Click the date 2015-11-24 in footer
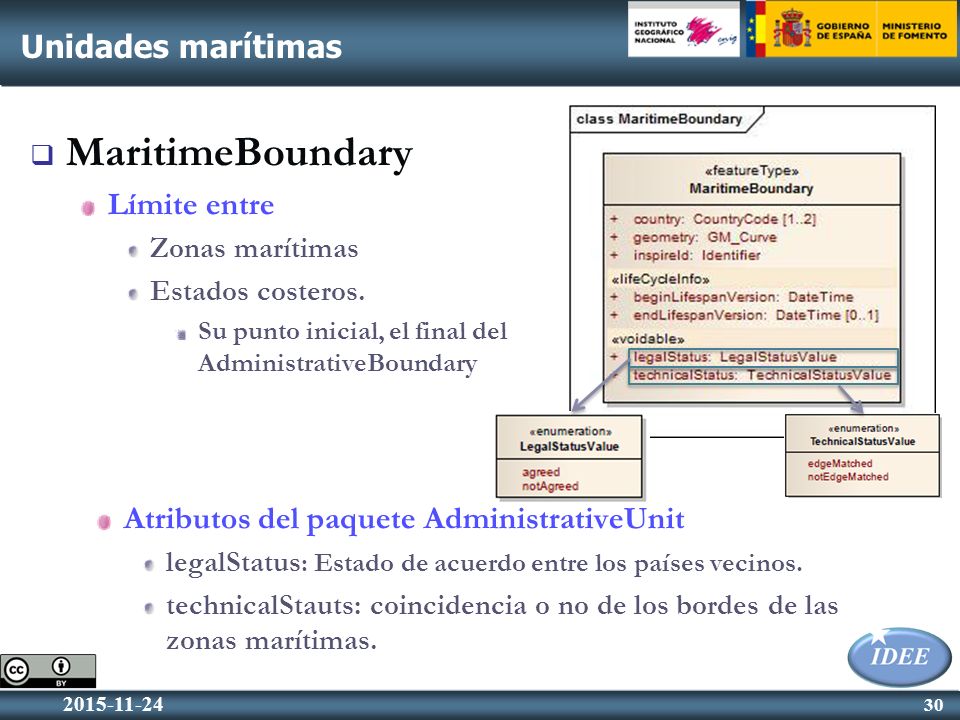Image resolution: width=960 pixels, height=720 pixels. [113, 704]
